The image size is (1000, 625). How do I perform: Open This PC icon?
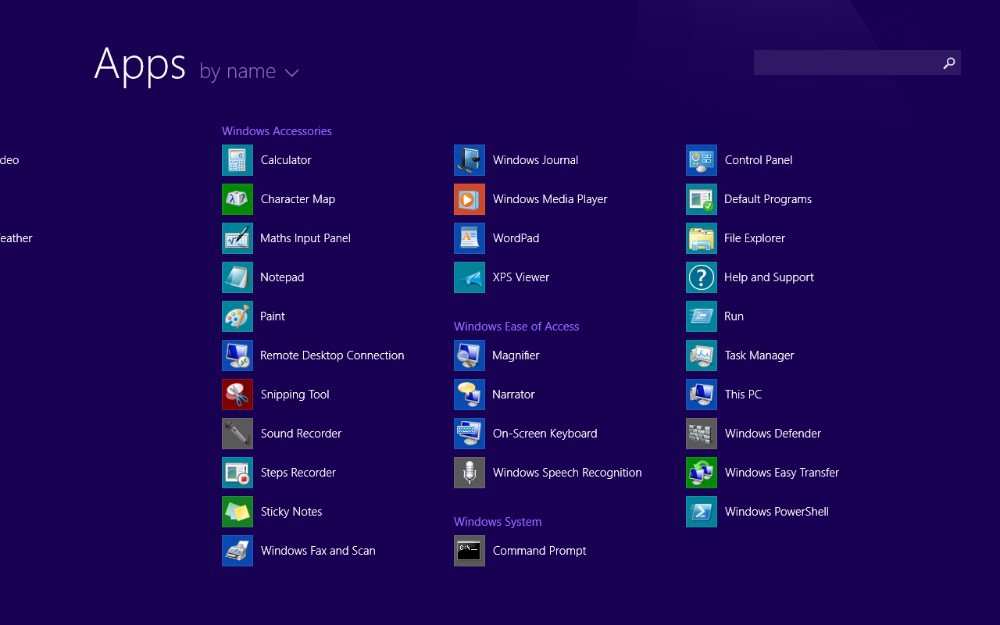[x=702, y=395]
